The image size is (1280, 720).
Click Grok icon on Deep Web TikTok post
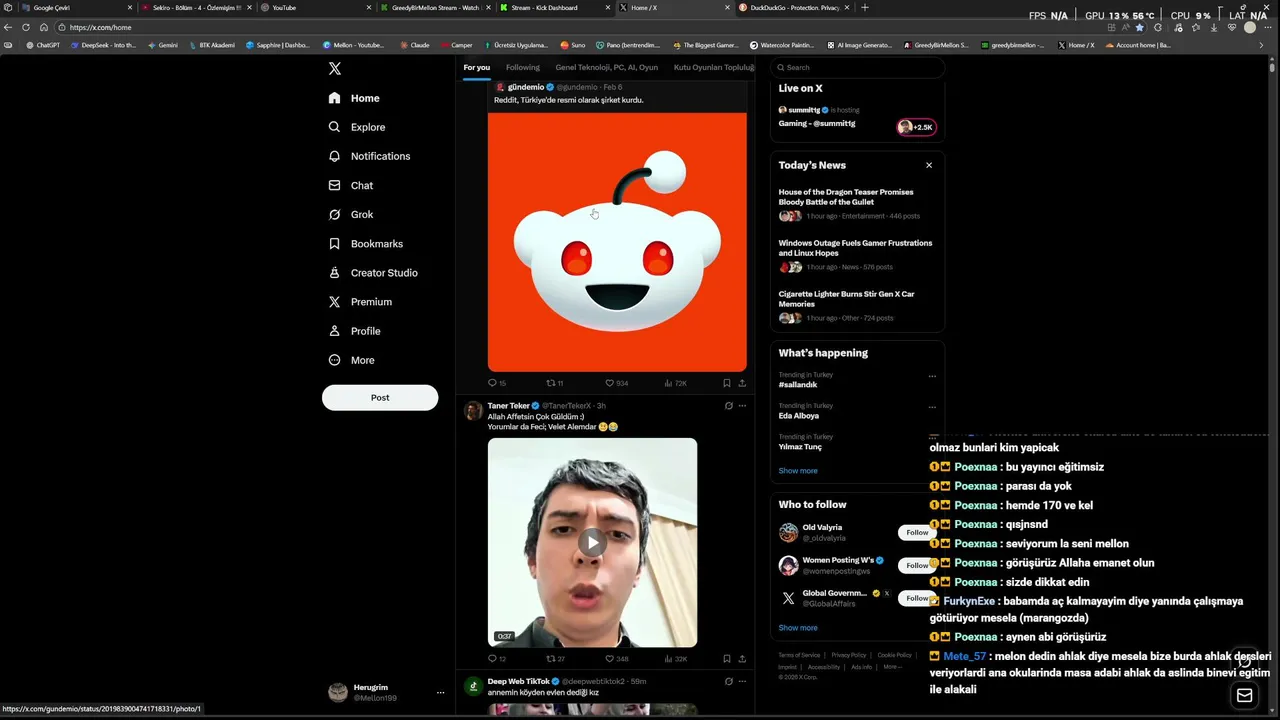pos(728,682)
